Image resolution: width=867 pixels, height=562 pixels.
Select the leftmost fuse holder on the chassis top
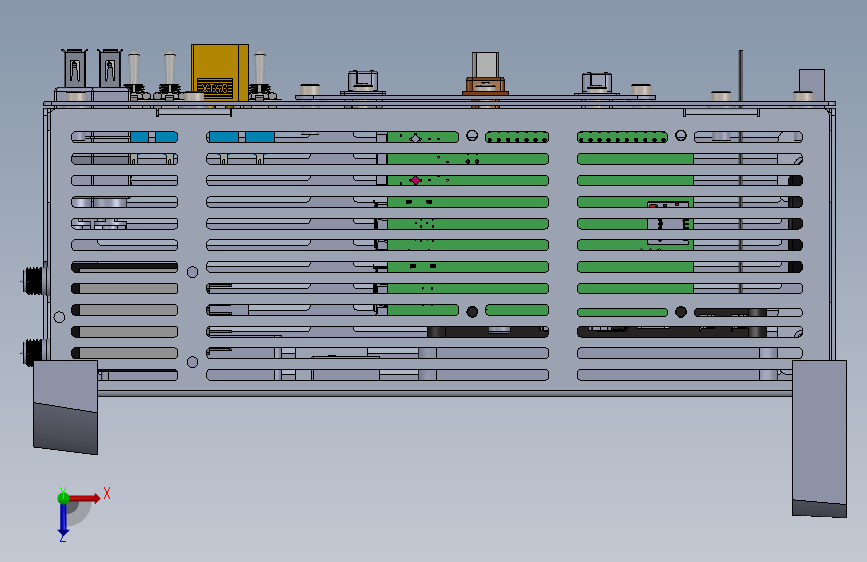click(x=75, y=68)
